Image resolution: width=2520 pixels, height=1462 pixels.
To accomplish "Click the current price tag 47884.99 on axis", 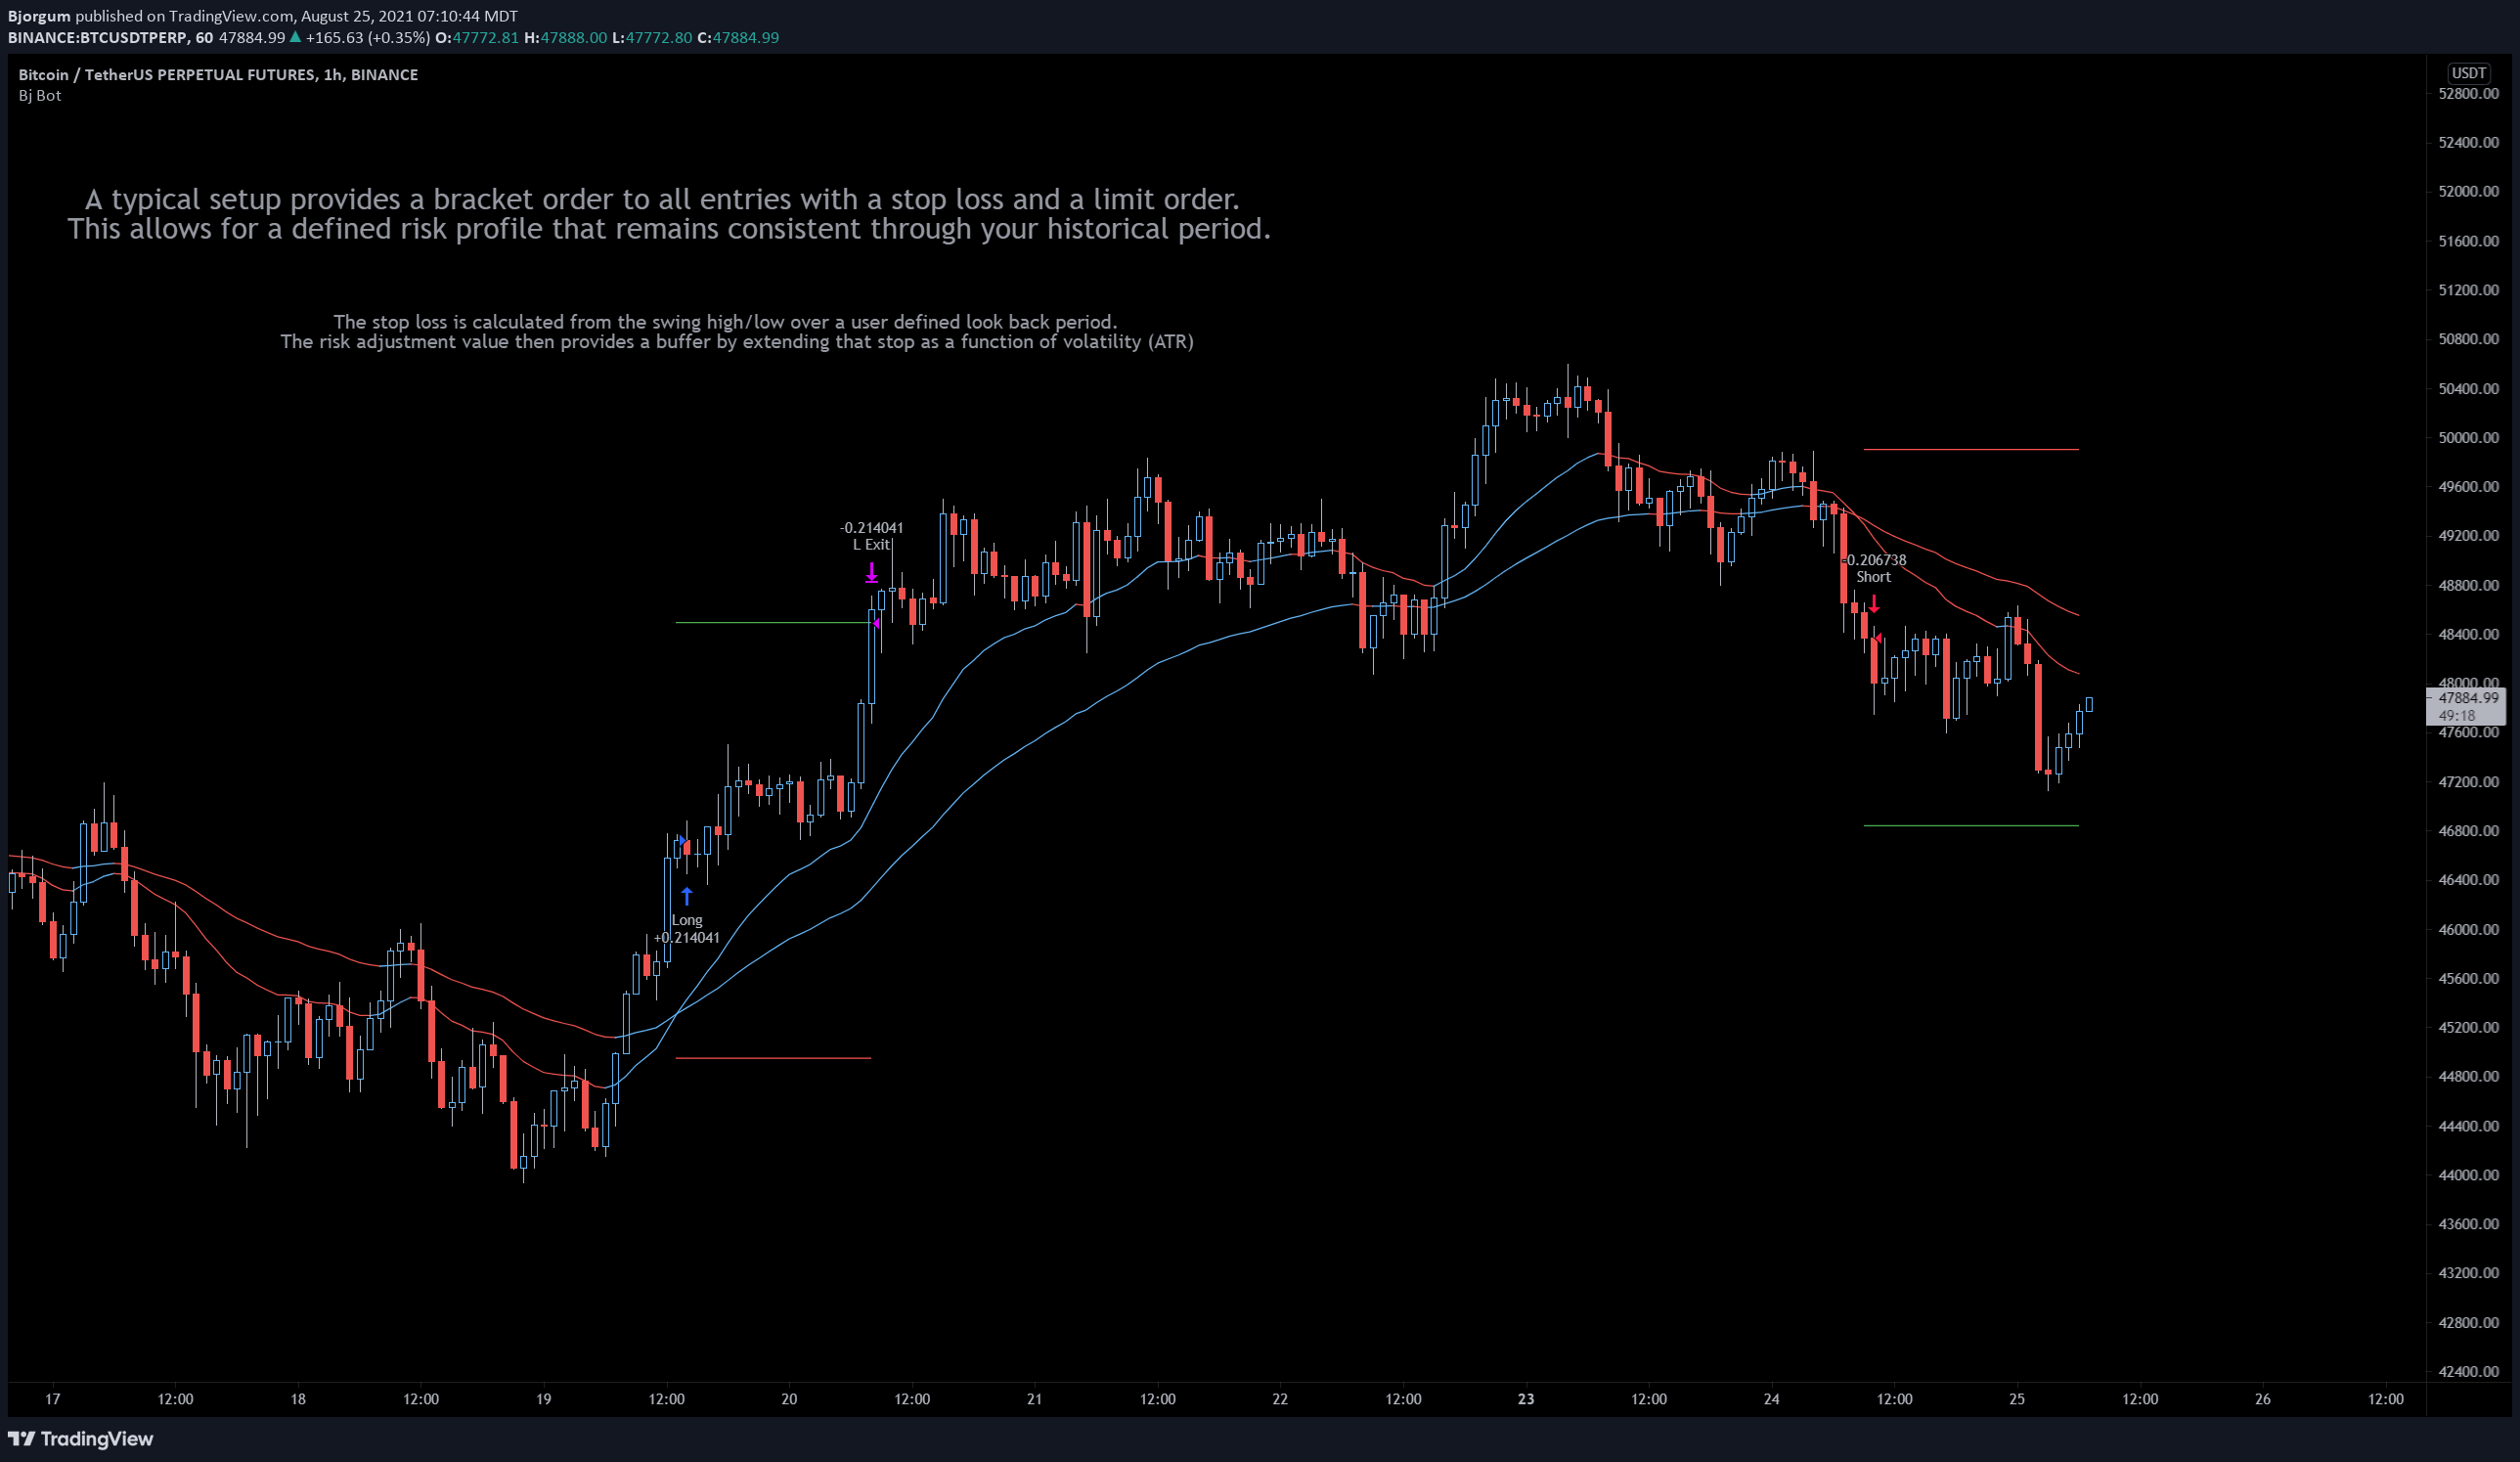I will click(x=2467, y=698).
